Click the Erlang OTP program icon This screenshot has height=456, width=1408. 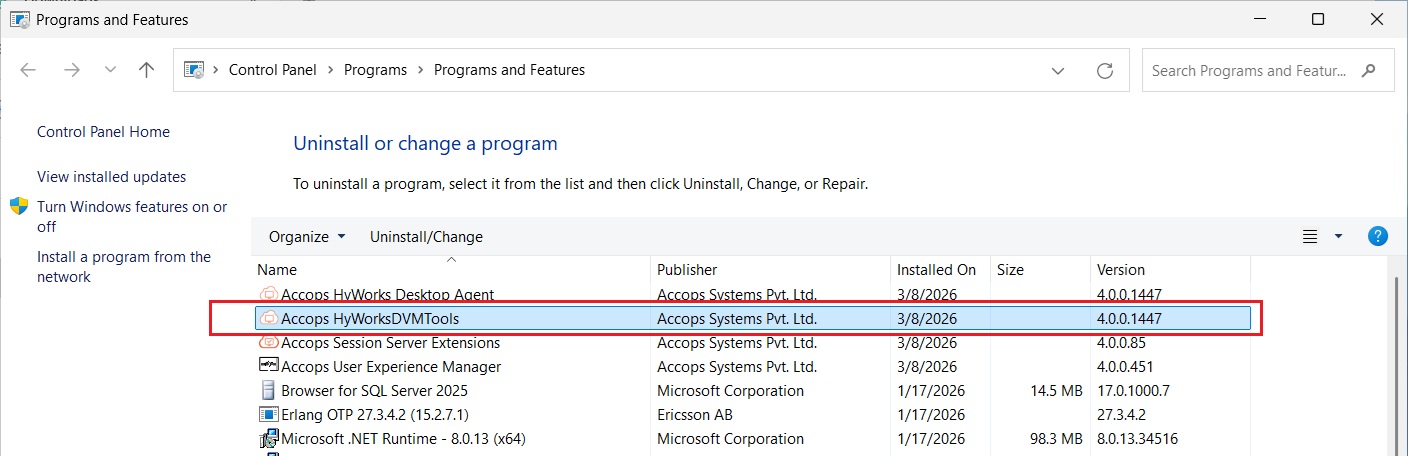point(268,415)
